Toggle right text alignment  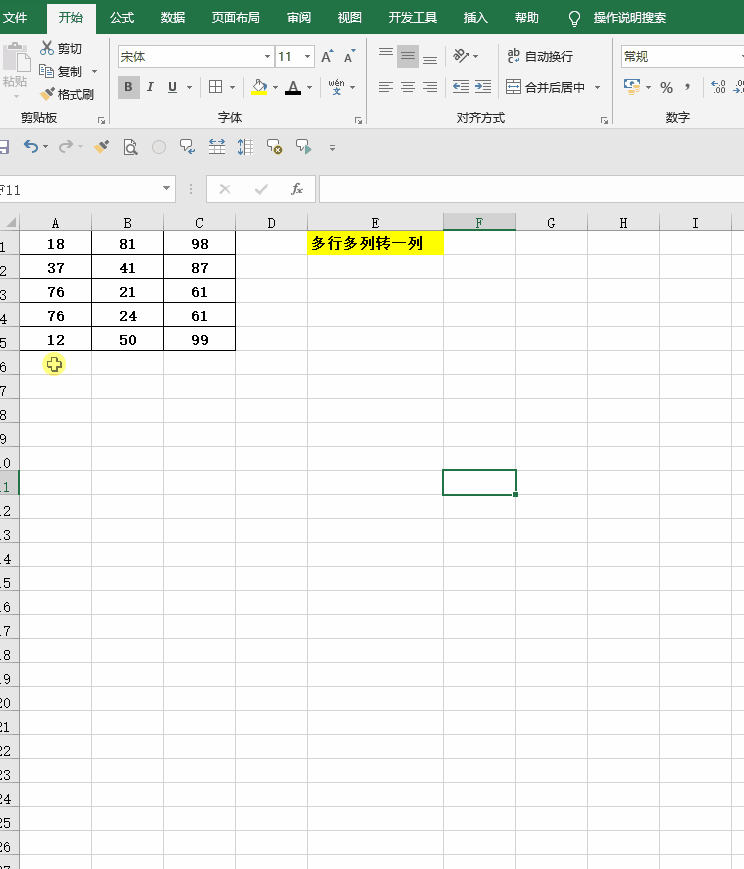point(430,87)
